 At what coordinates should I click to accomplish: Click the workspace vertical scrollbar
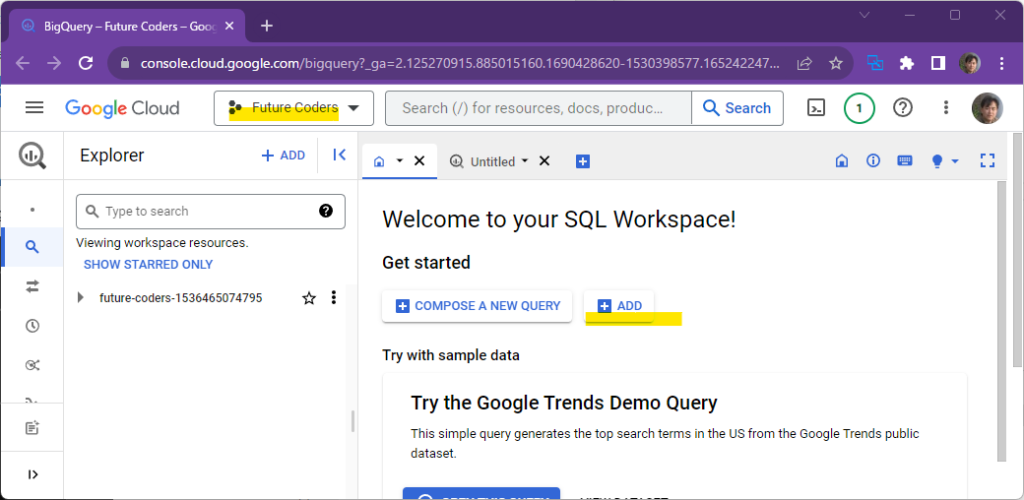[x=1002, y=321]
